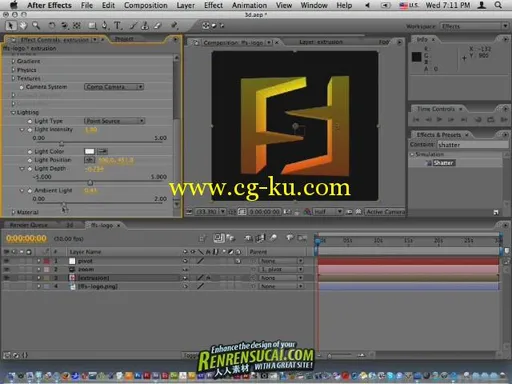Switch to the Render Queue tab

[29, 225]
